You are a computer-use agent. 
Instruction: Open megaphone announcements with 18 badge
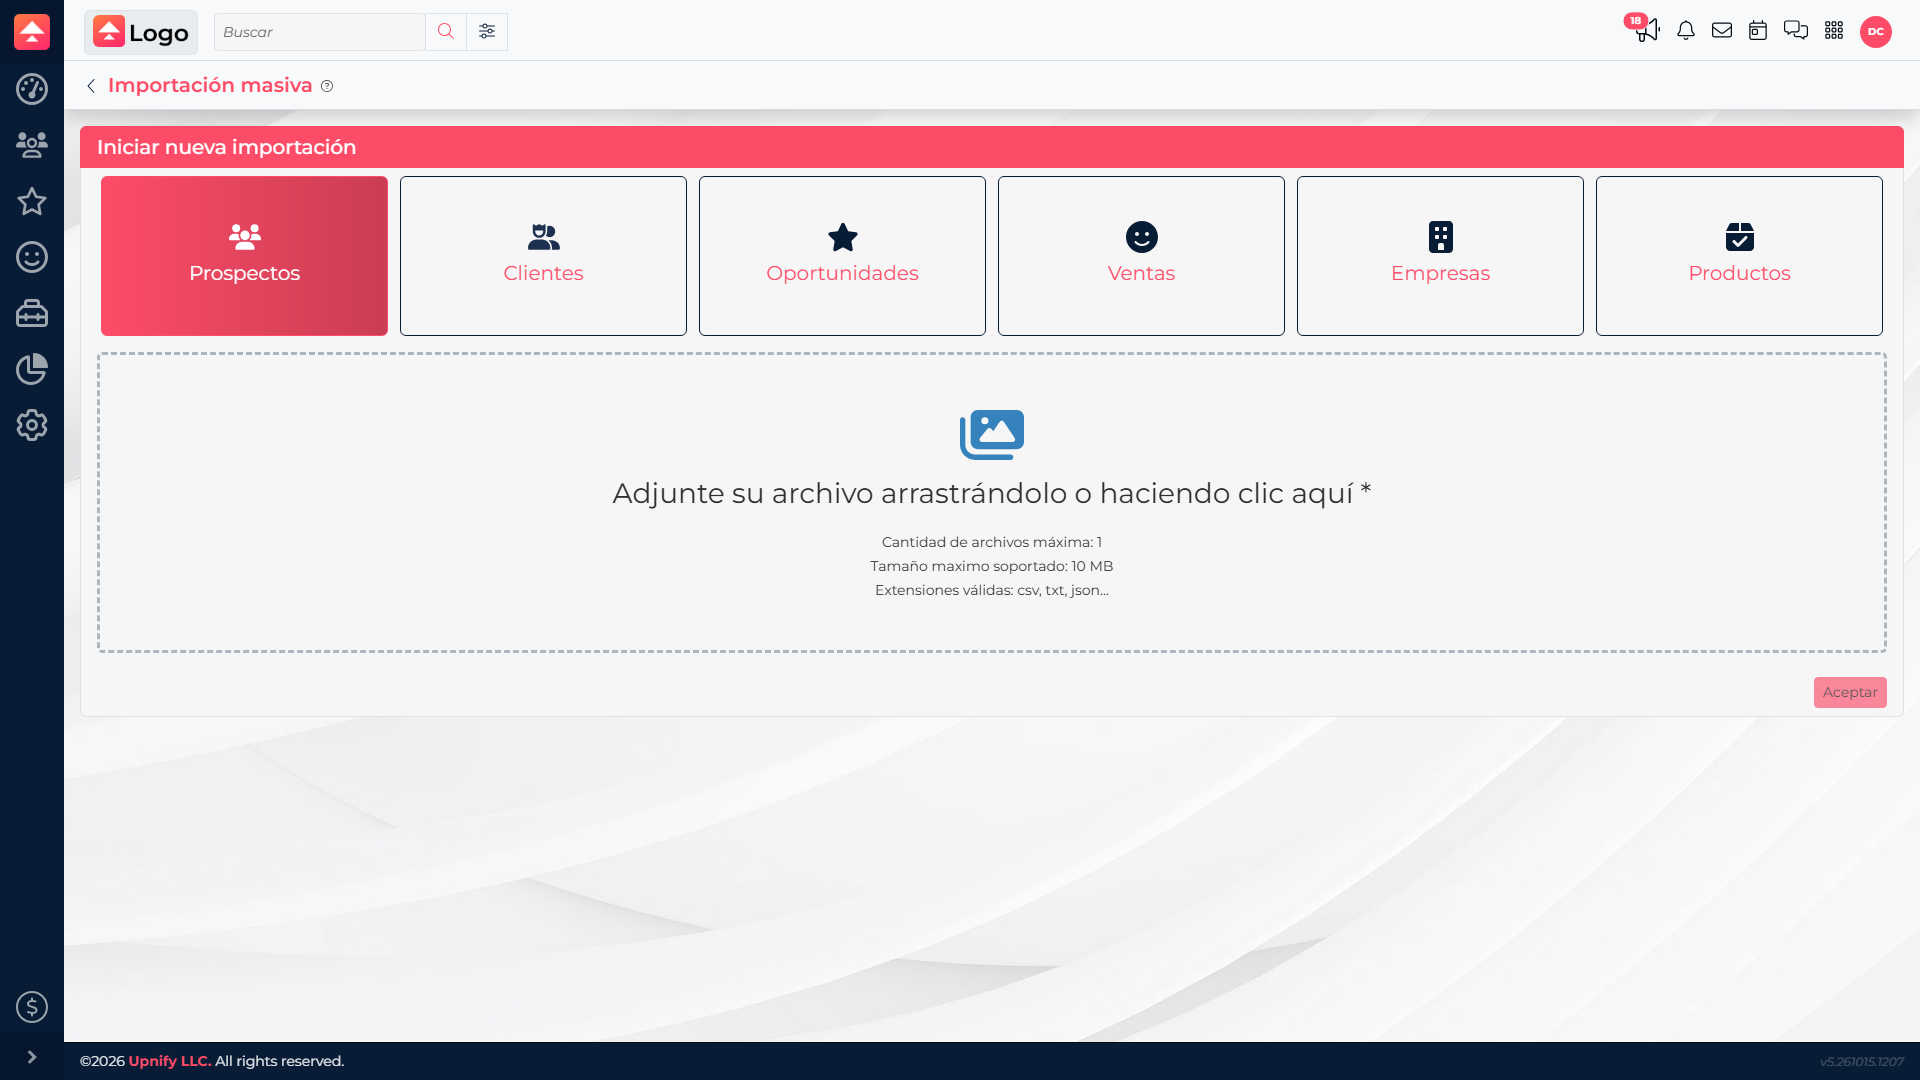point(1645,29)
